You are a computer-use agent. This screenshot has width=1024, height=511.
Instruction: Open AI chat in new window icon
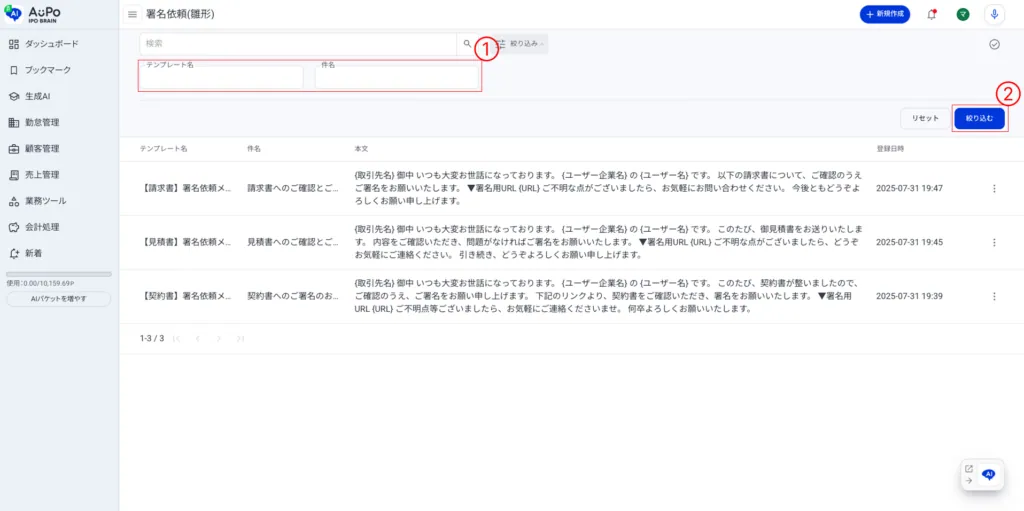click(968, 469)
